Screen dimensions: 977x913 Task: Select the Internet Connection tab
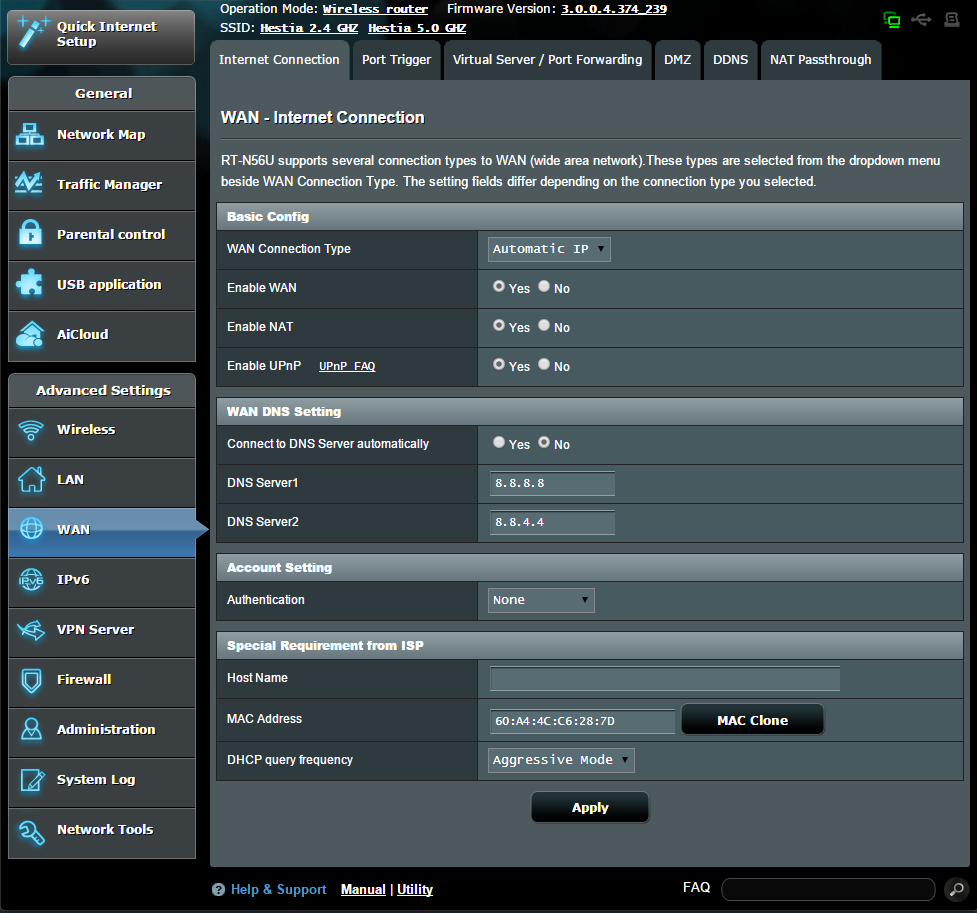(279, 60)
